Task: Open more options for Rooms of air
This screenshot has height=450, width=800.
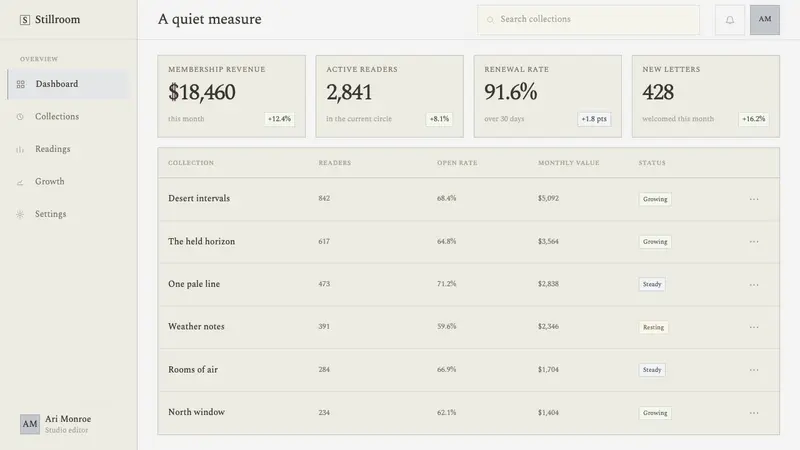Action: click(754, 369)
